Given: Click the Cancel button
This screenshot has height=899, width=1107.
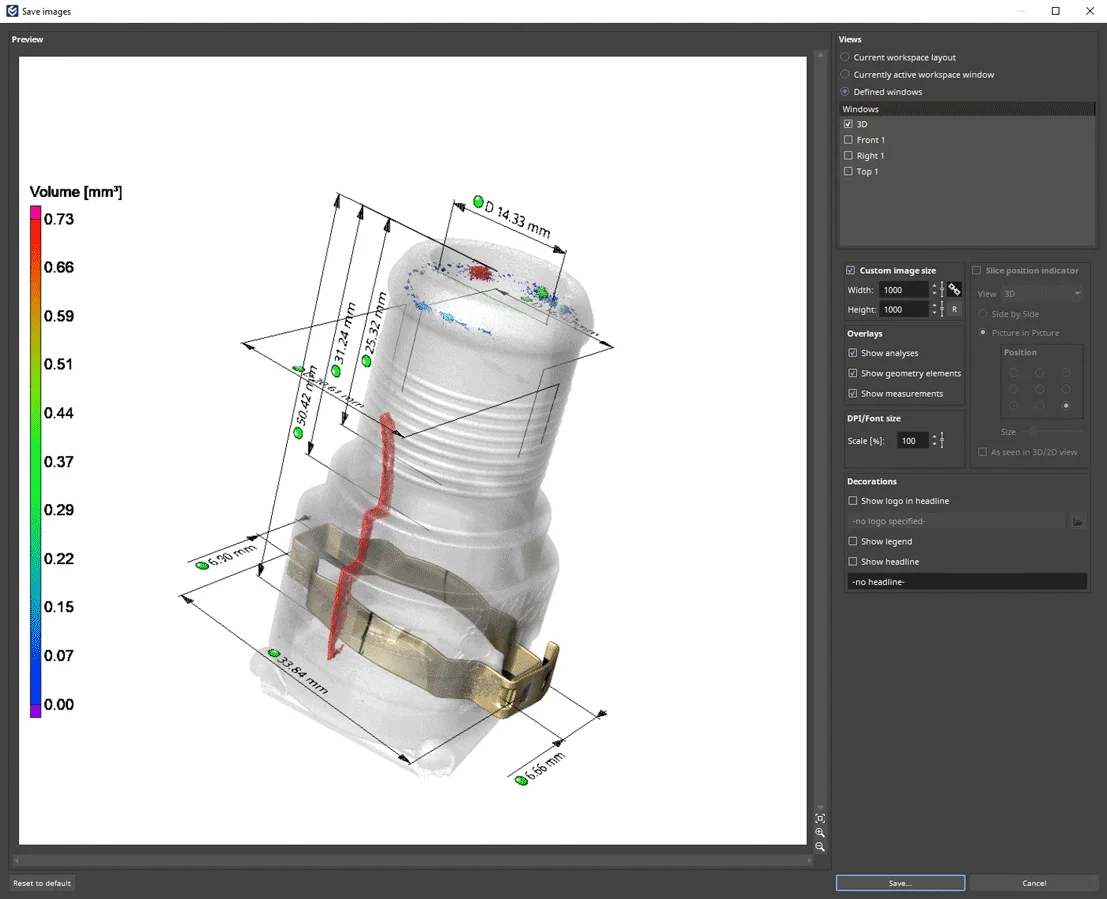Looking at the screenshot, I should [x=1034, y=883].
